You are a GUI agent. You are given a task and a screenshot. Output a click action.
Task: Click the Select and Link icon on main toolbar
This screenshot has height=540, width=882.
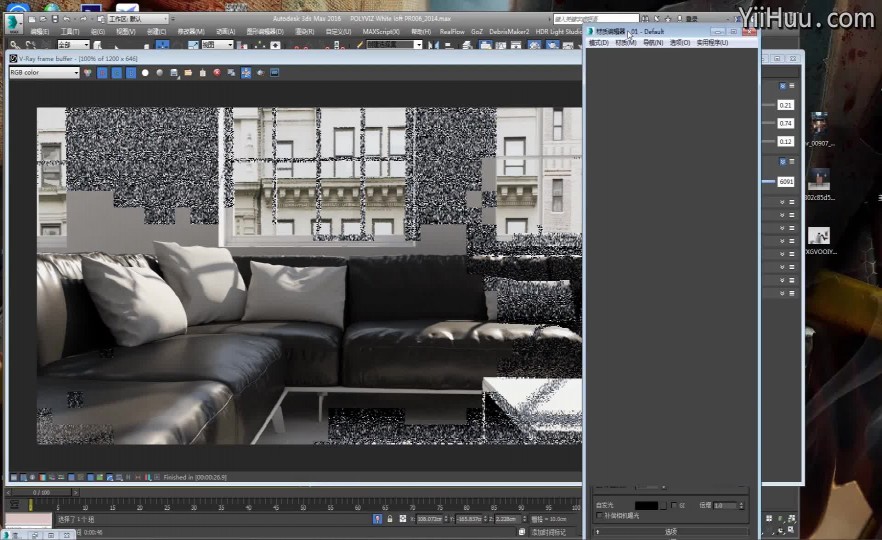[x=15, y=45]
